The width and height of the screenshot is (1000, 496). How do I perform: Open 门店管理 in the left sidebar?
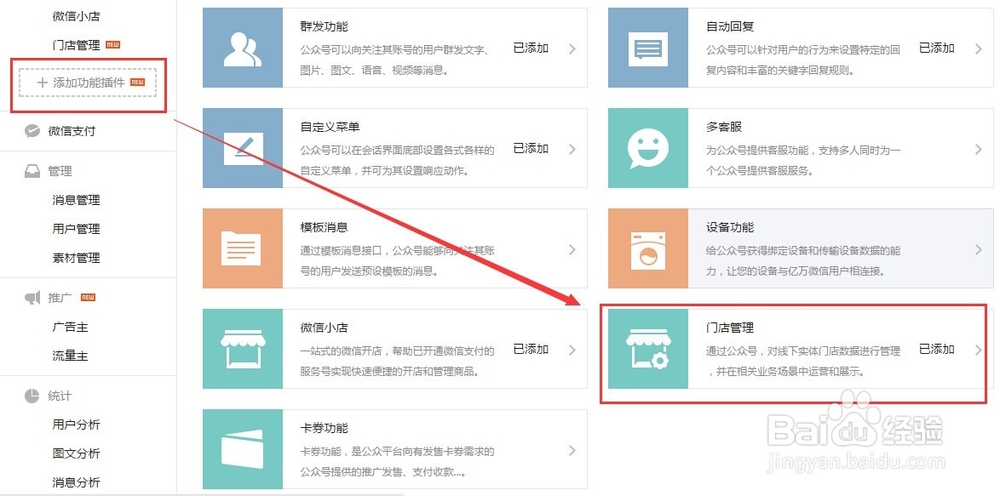(76, 45)
